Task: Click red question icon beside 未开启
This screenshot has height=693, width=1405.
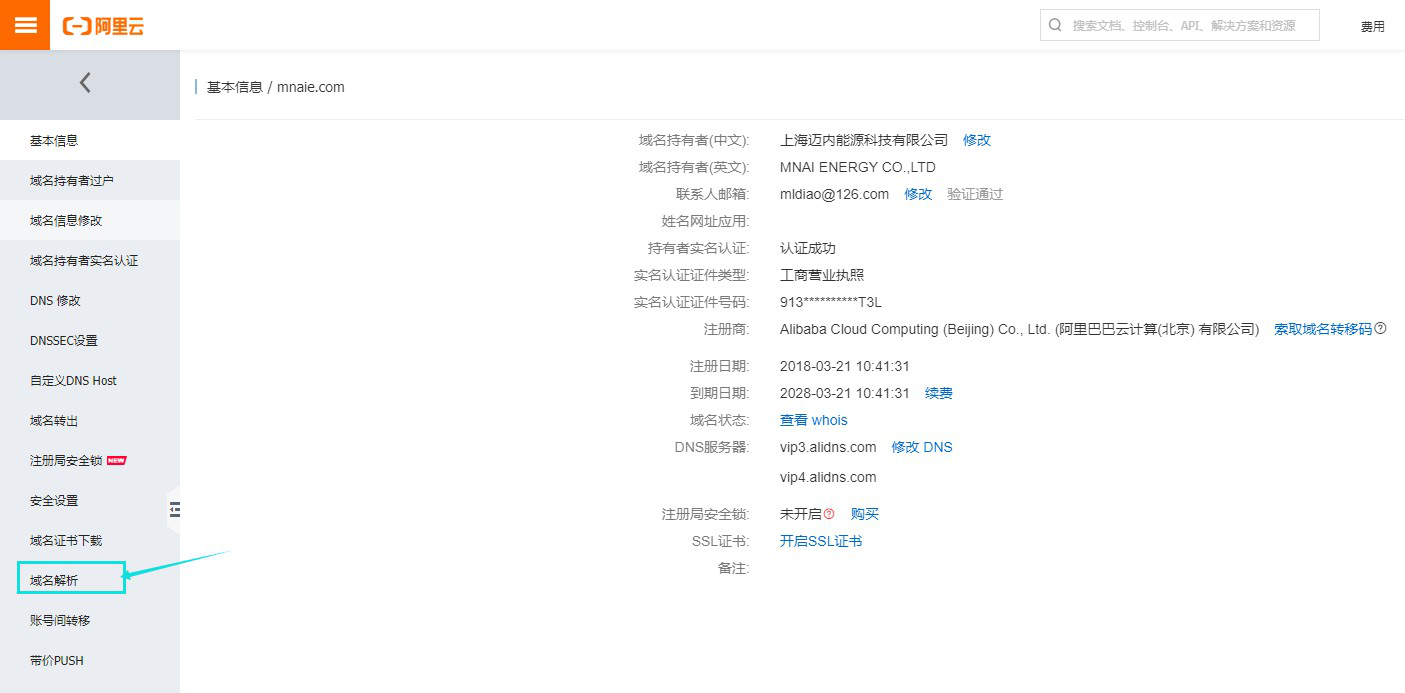Action: pyautogui.click(x=829, y=514)
